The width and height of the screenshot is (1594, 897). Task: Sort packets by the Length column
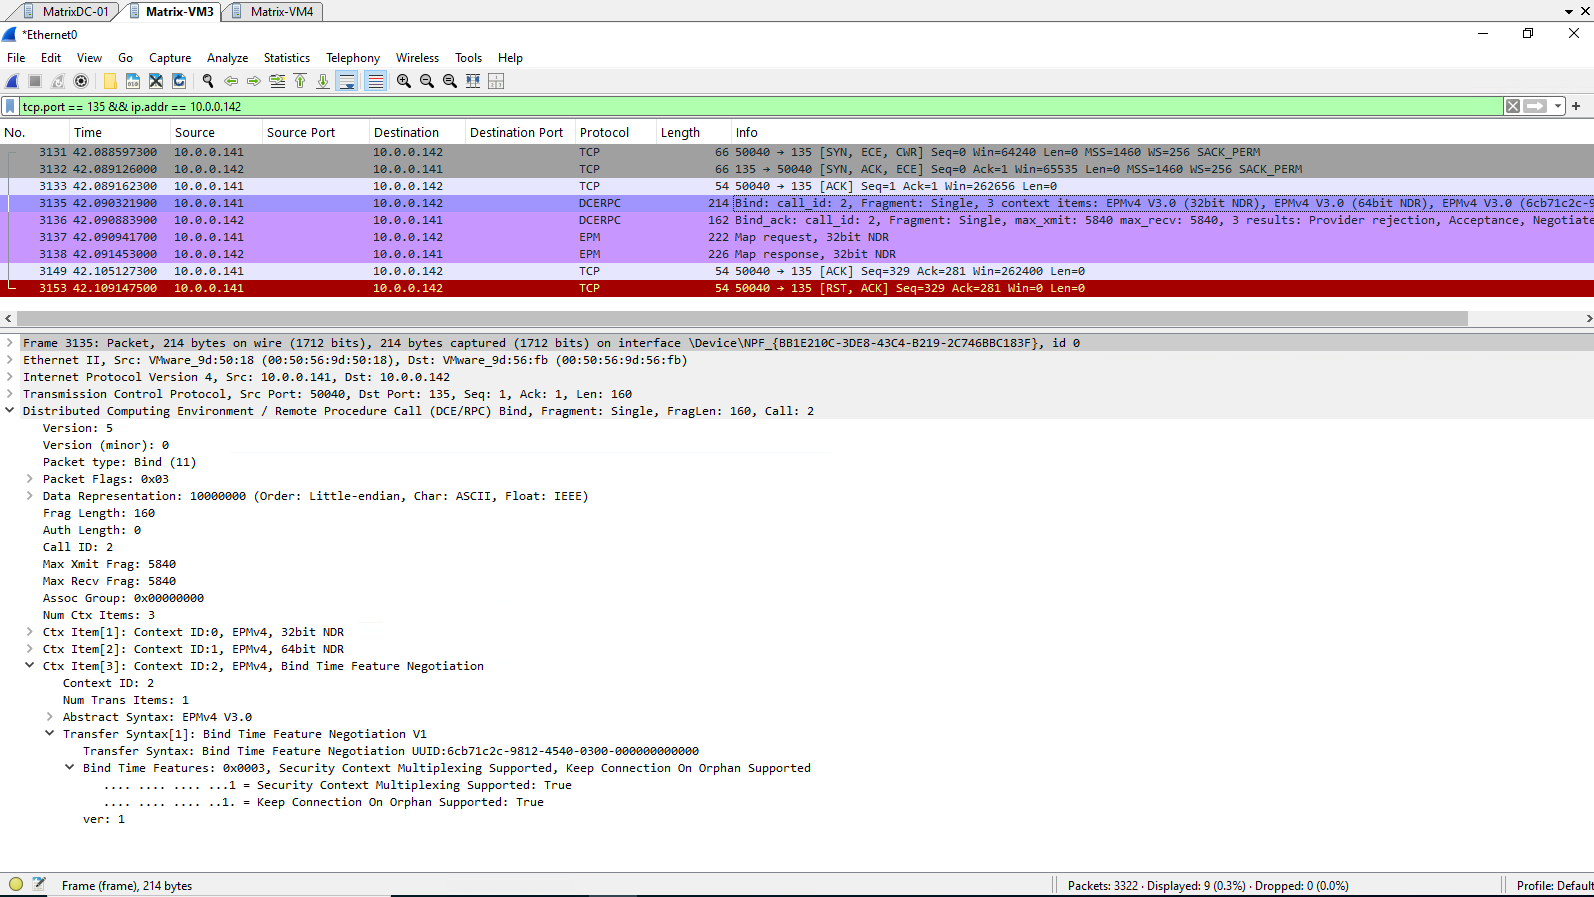(693, 132)
